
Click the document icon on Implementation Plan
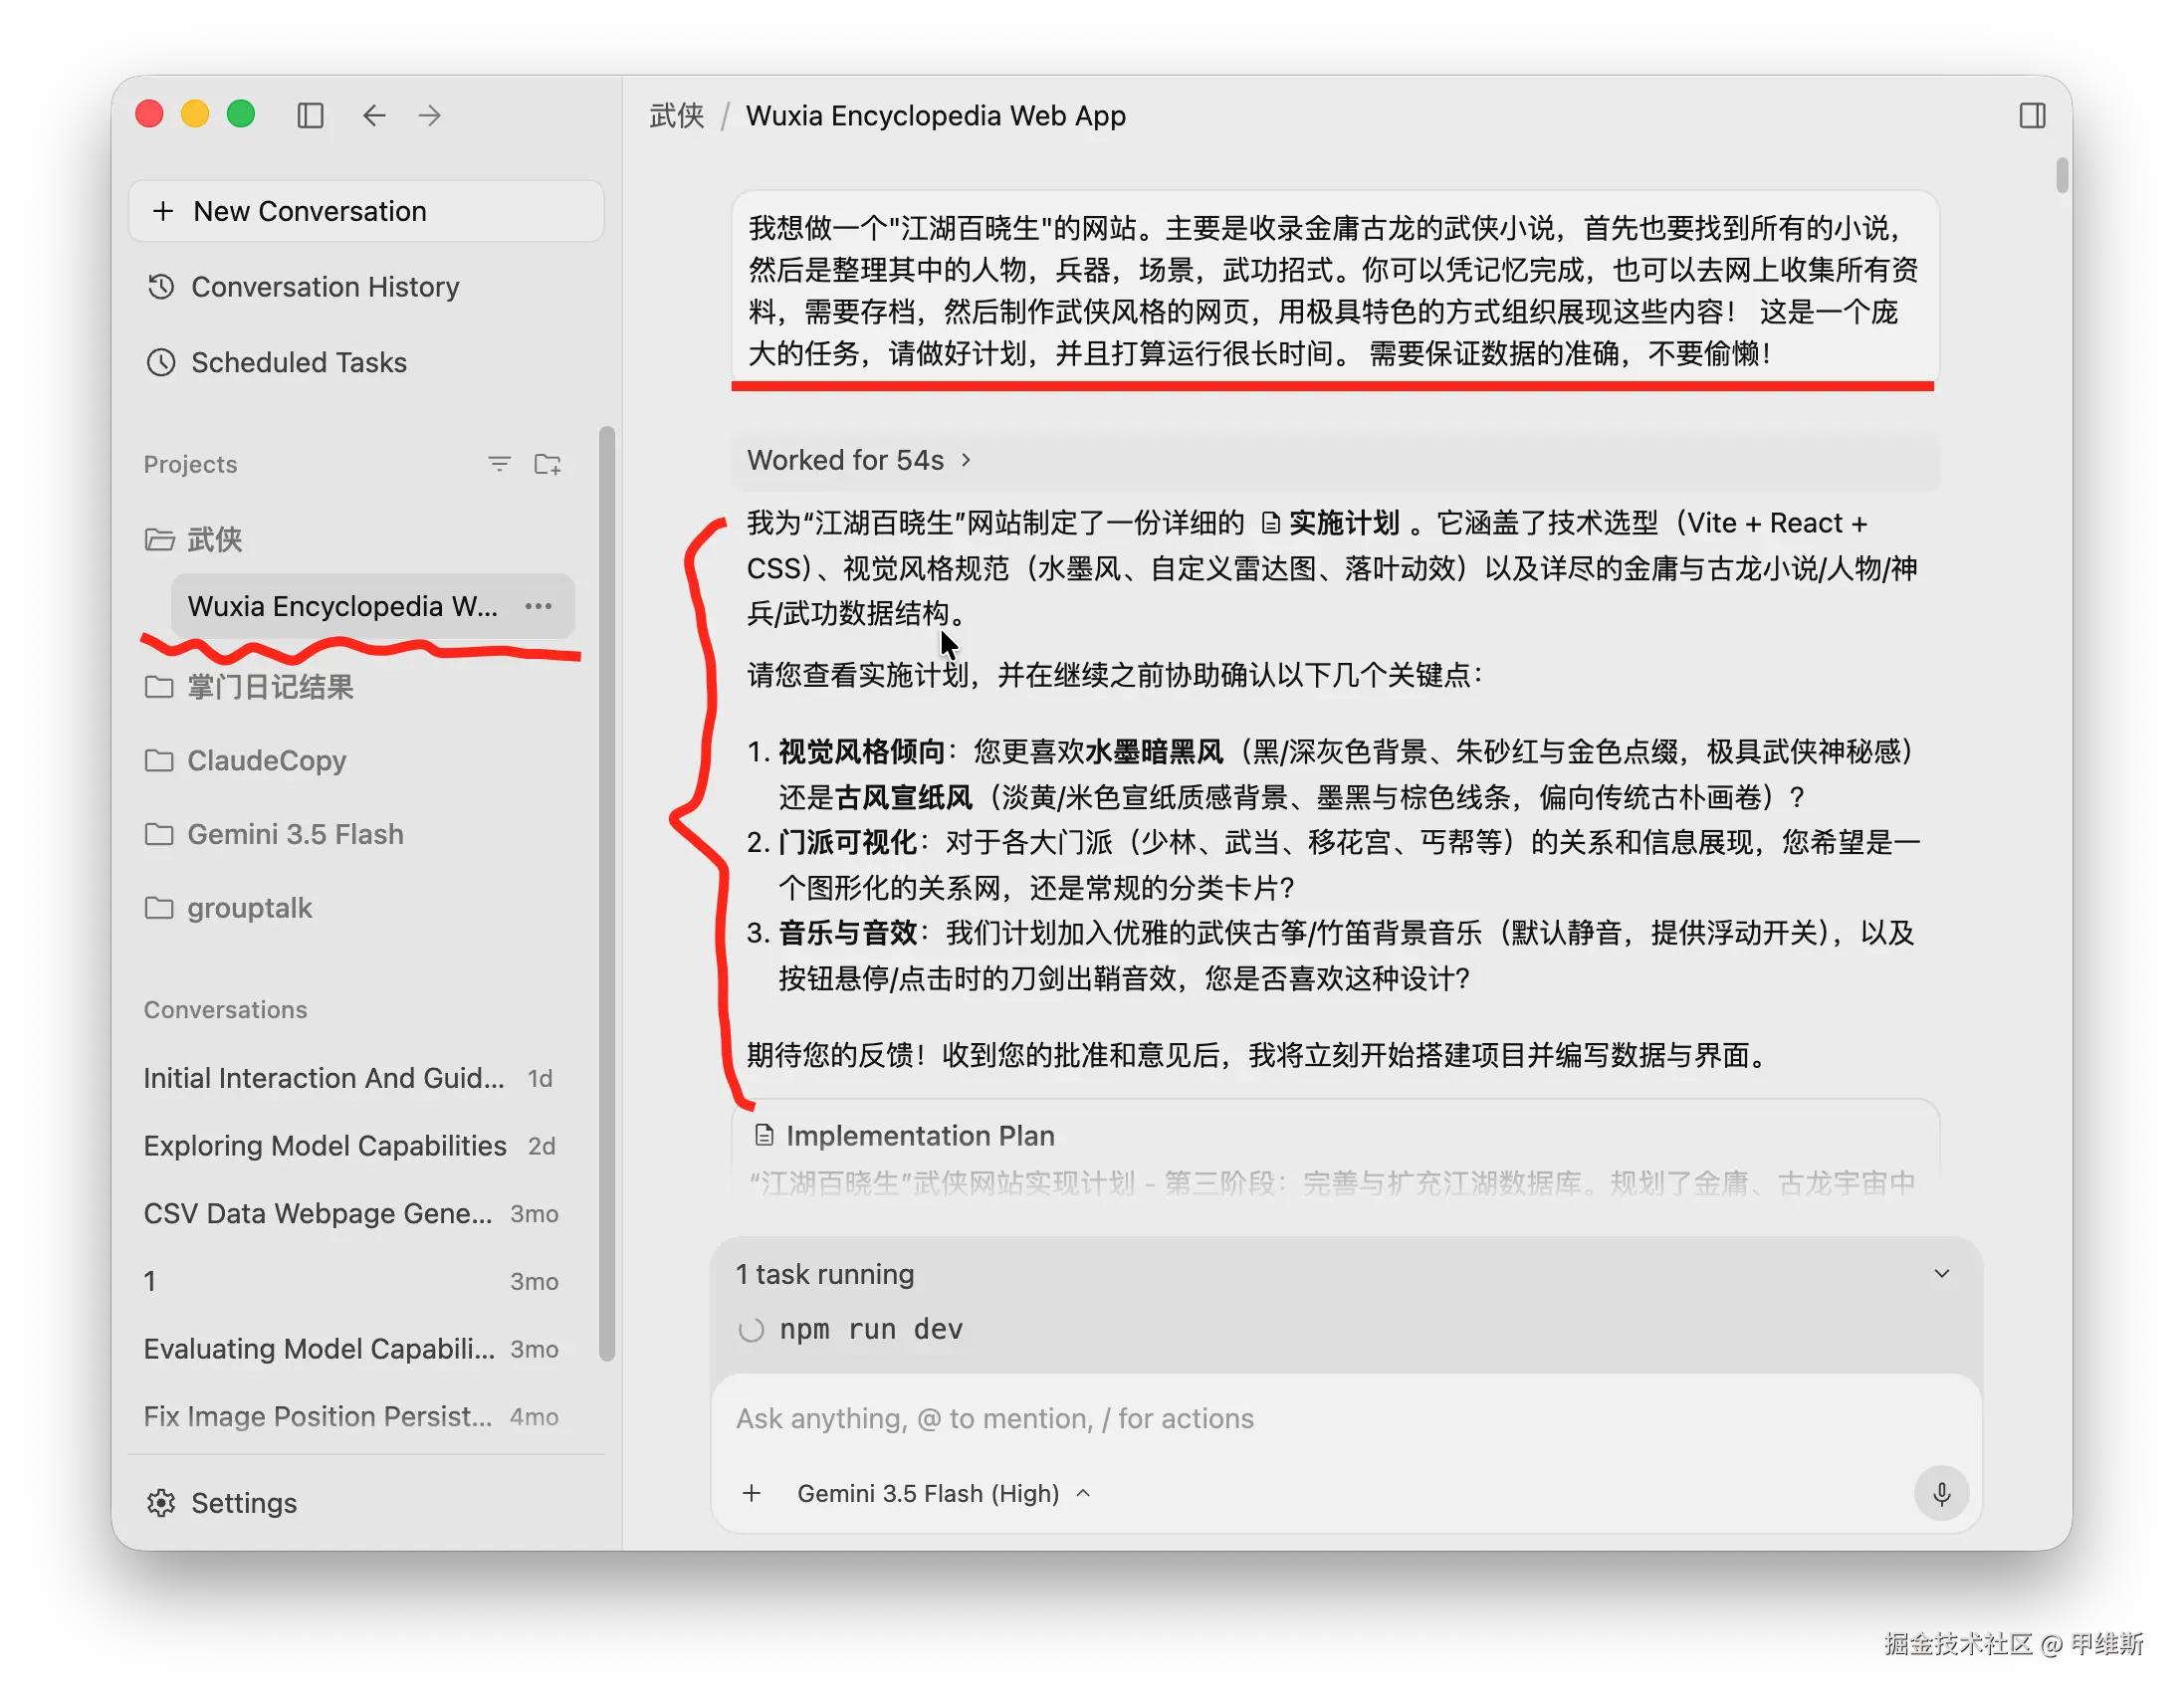click(x=764, y=1135)
